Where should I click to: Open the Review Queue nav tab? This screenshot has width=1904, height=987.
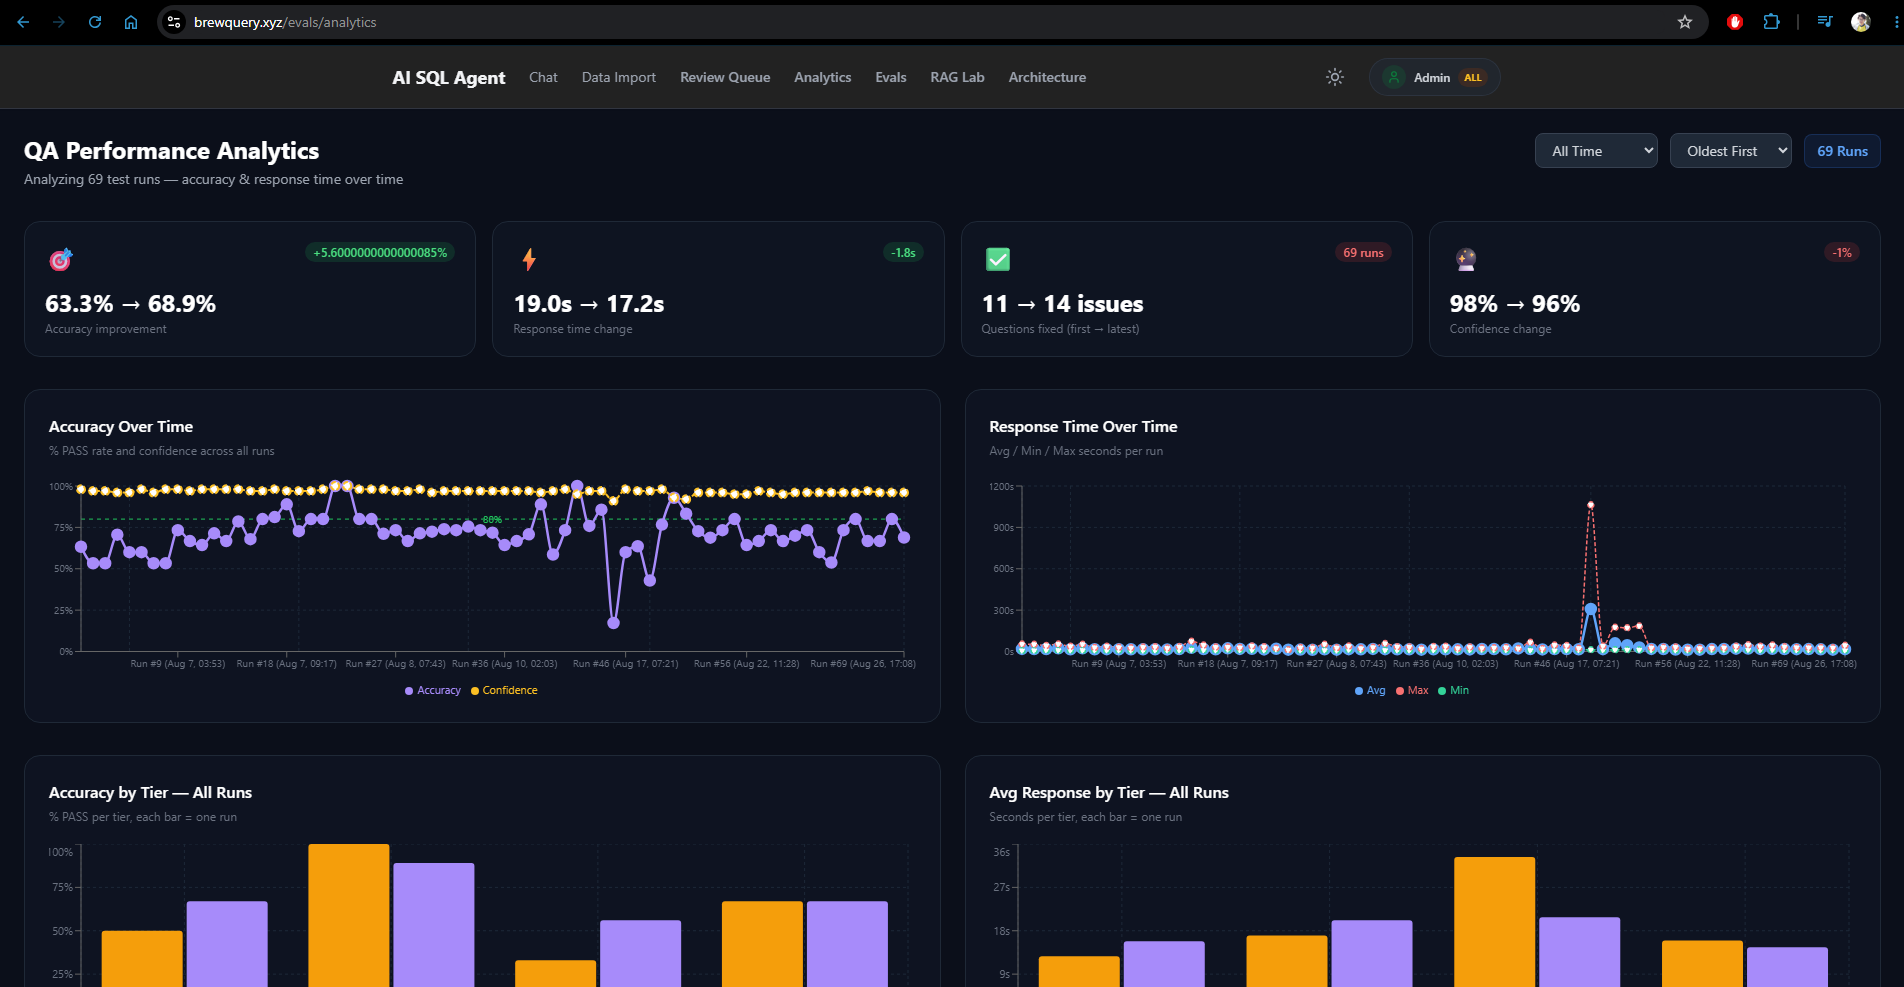click(x=725, y=77)
